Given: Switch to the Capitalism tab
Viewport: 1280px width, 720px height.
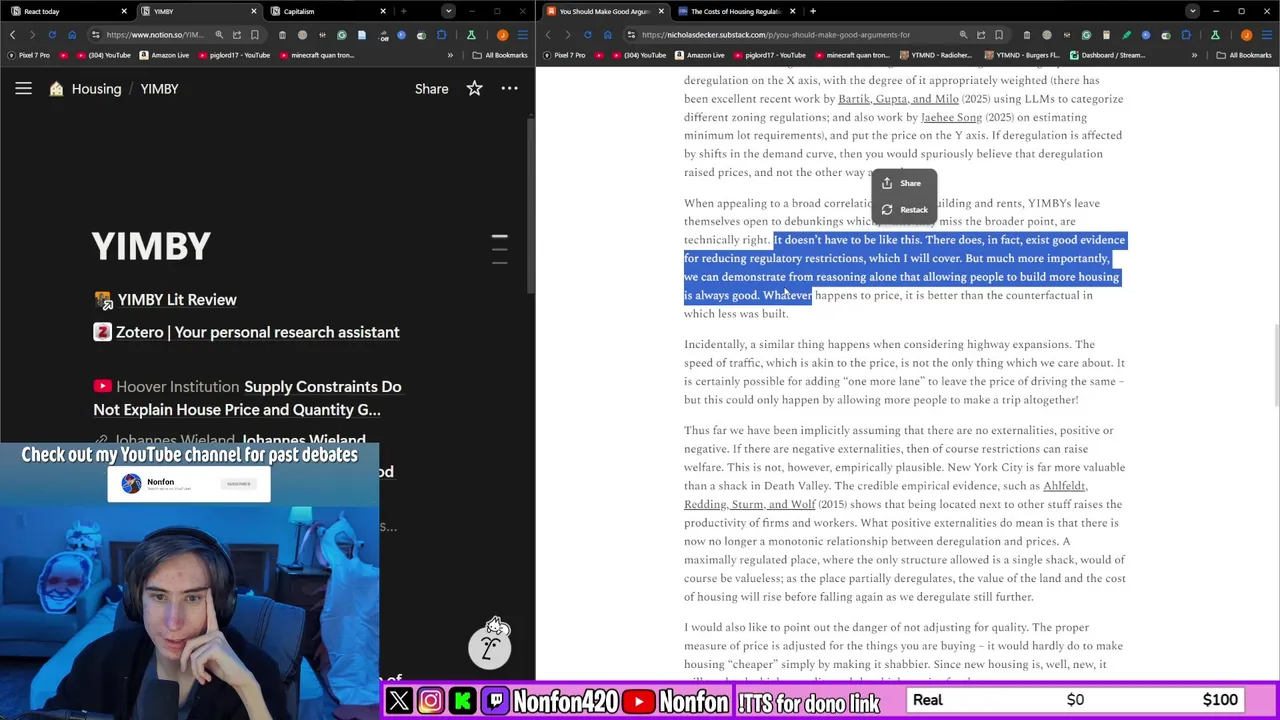Looking at the screenshot, I should click(x=327, y=11).
